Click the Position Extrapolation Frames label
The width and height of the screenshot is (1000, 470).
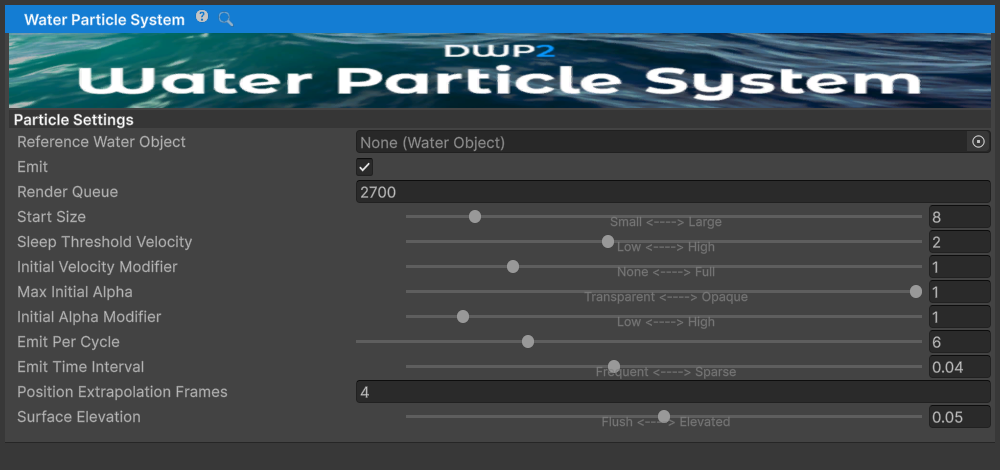(122, 392)
